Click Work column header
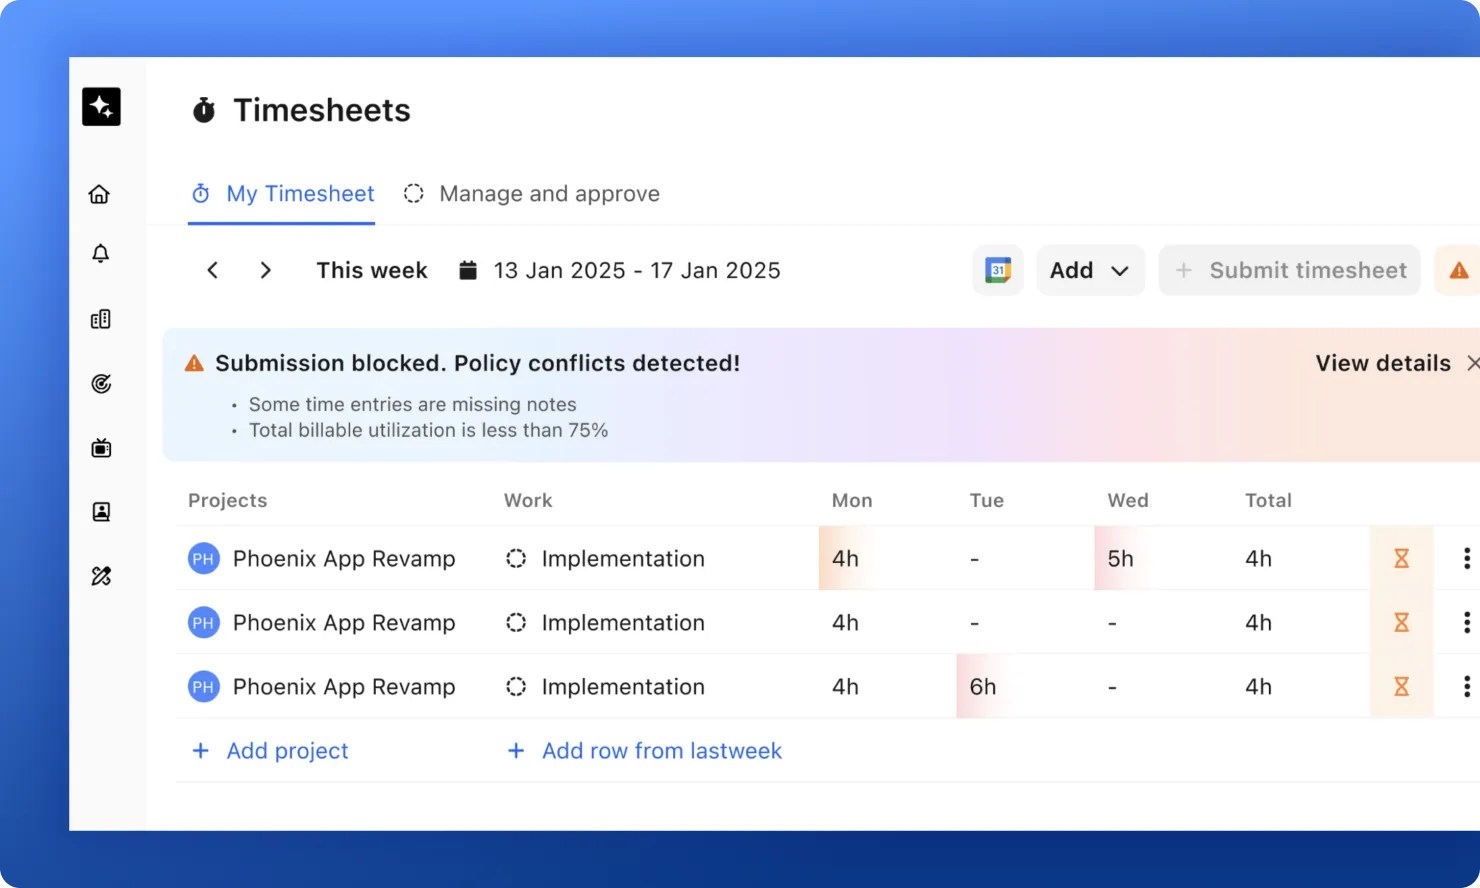 tap(528, 500)
